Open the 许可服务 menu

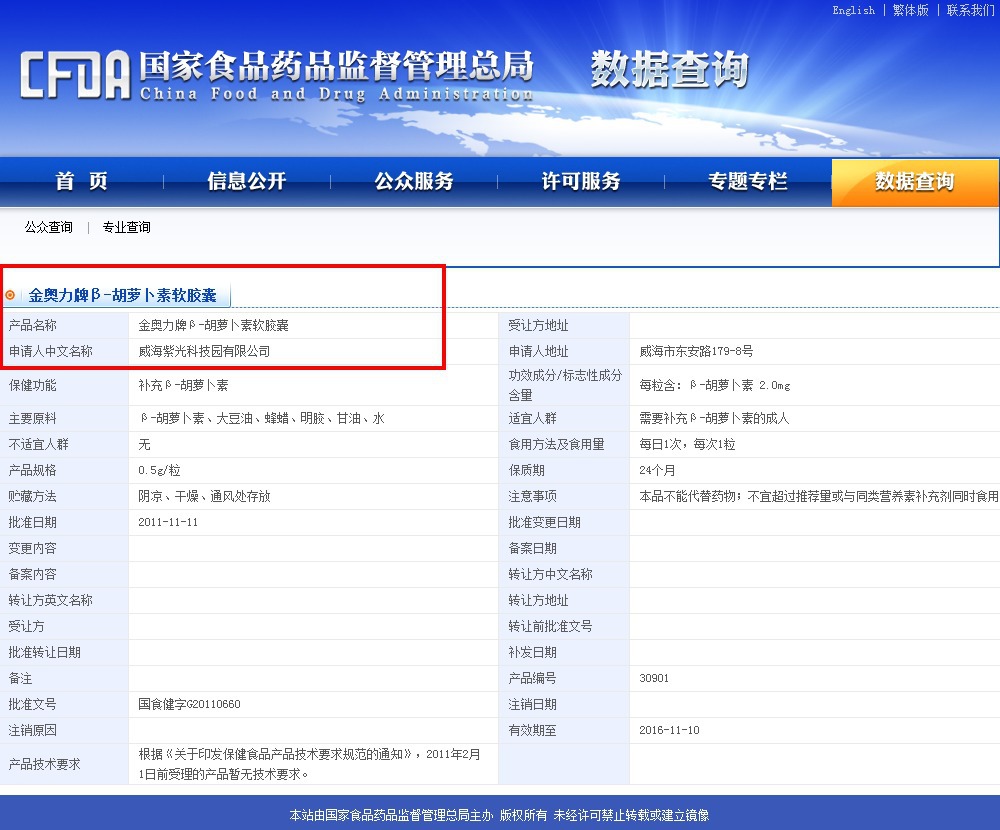[581, 181]
